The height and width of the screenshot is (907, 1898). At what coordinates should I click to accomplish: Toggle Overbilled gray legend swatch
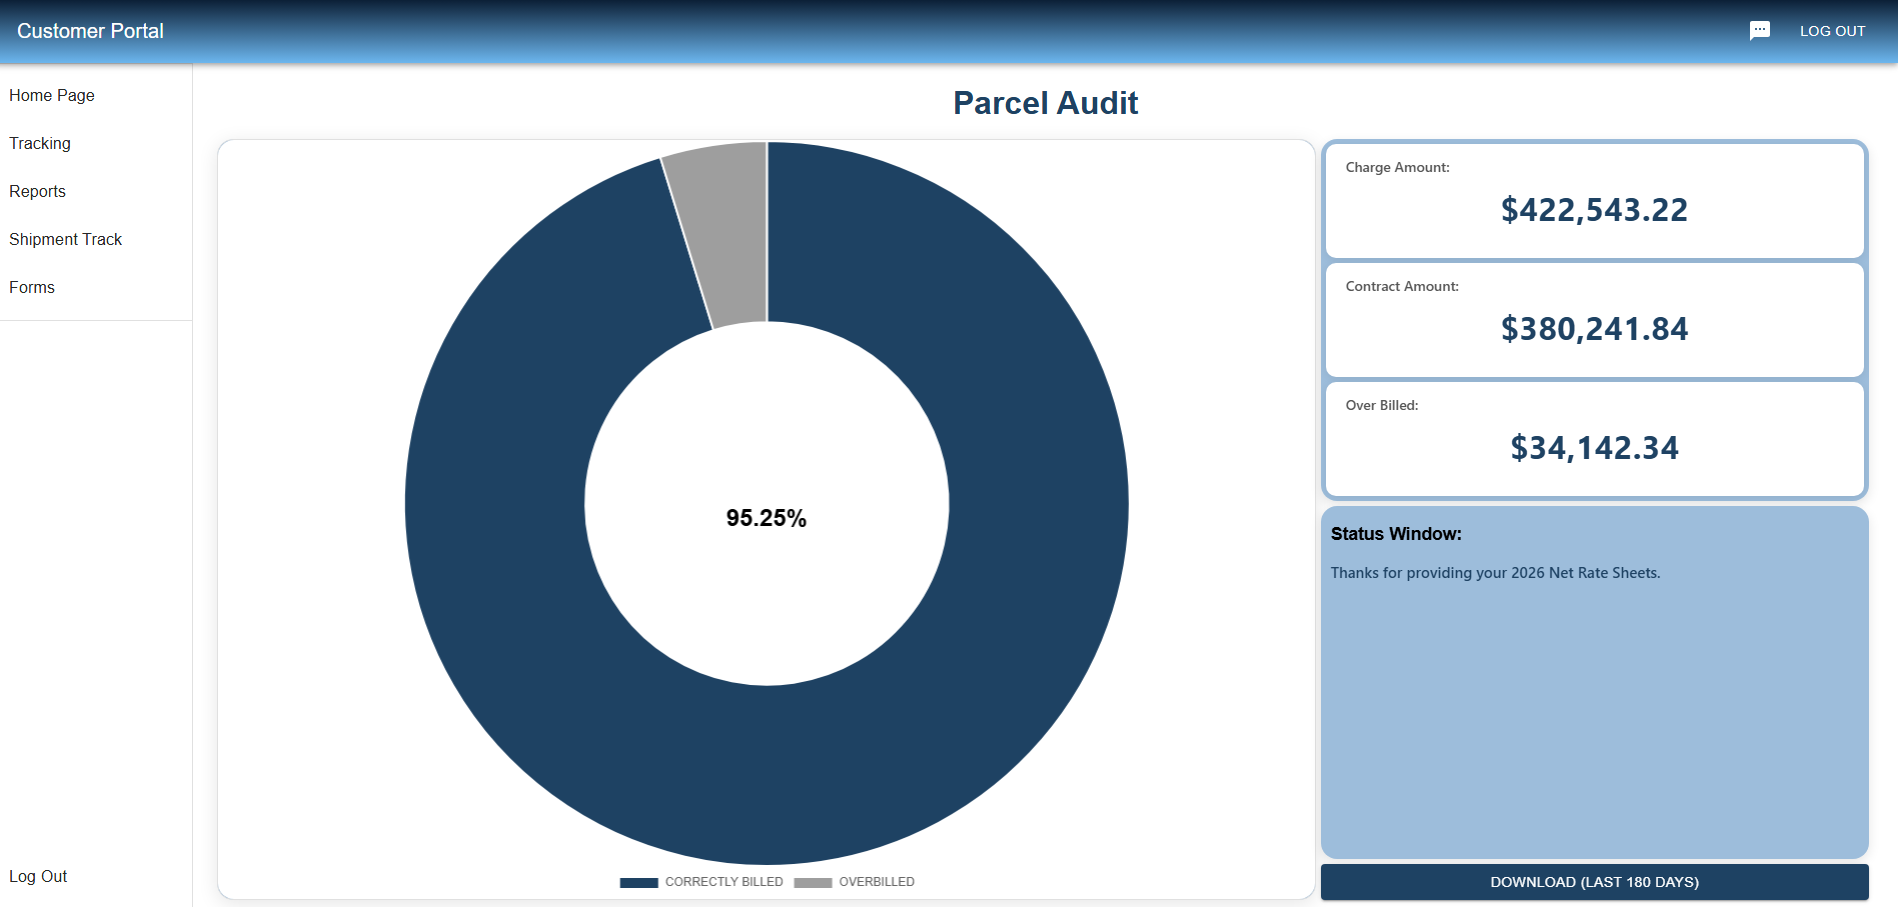click(812, 882)
